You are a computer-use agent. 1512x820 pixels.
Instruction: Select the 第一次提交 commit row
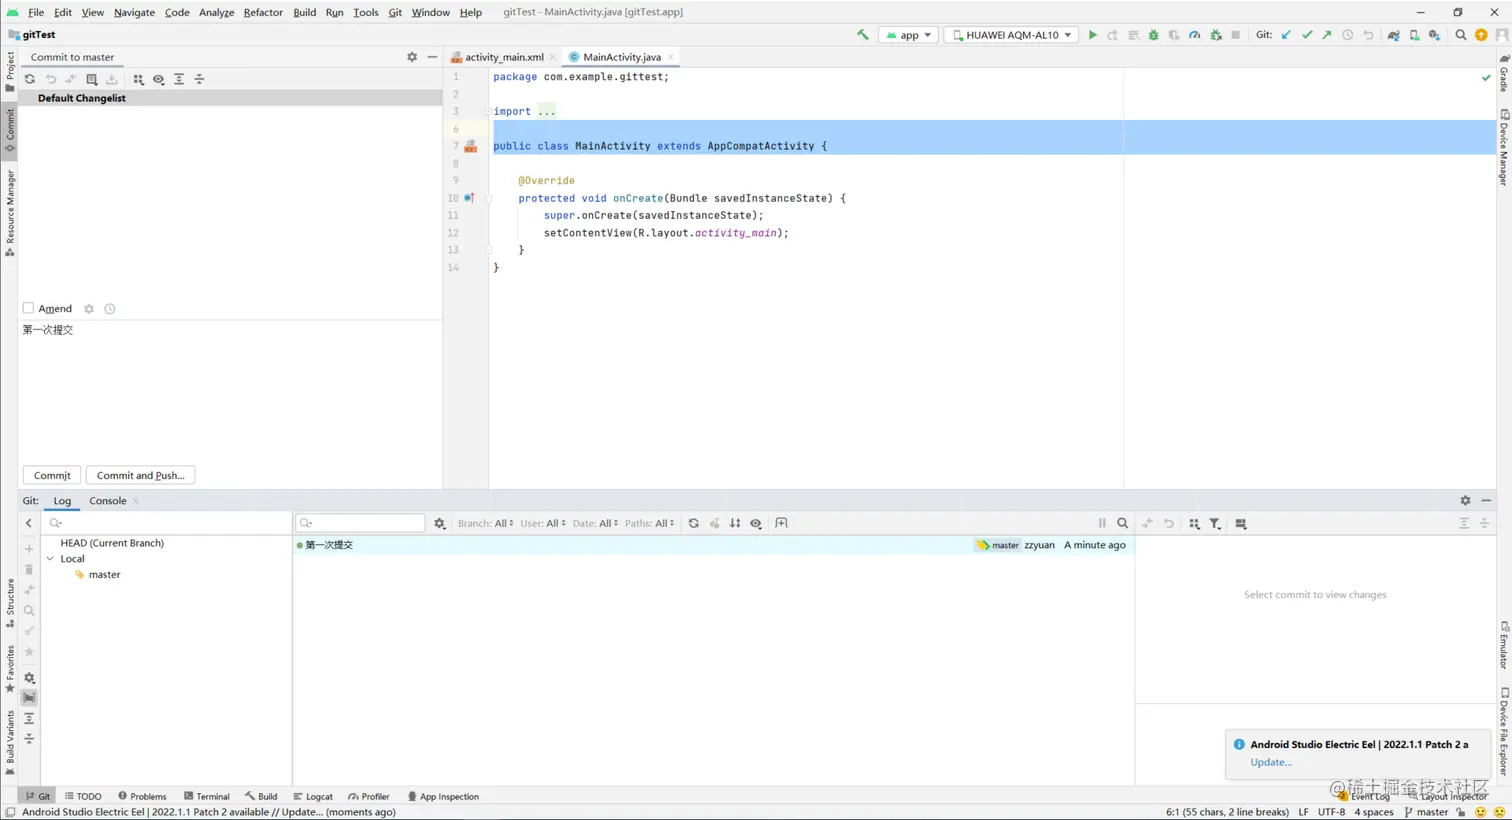(713, 545)
